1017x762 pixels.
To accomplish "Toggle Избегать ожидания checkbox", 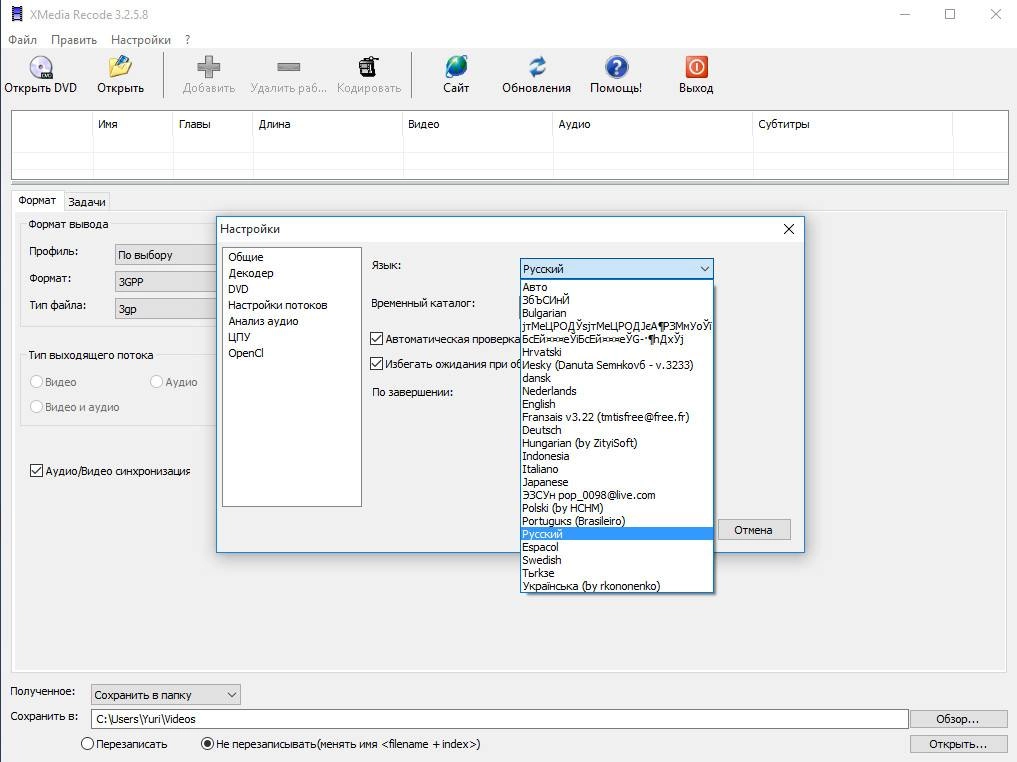I will (376, 363).
